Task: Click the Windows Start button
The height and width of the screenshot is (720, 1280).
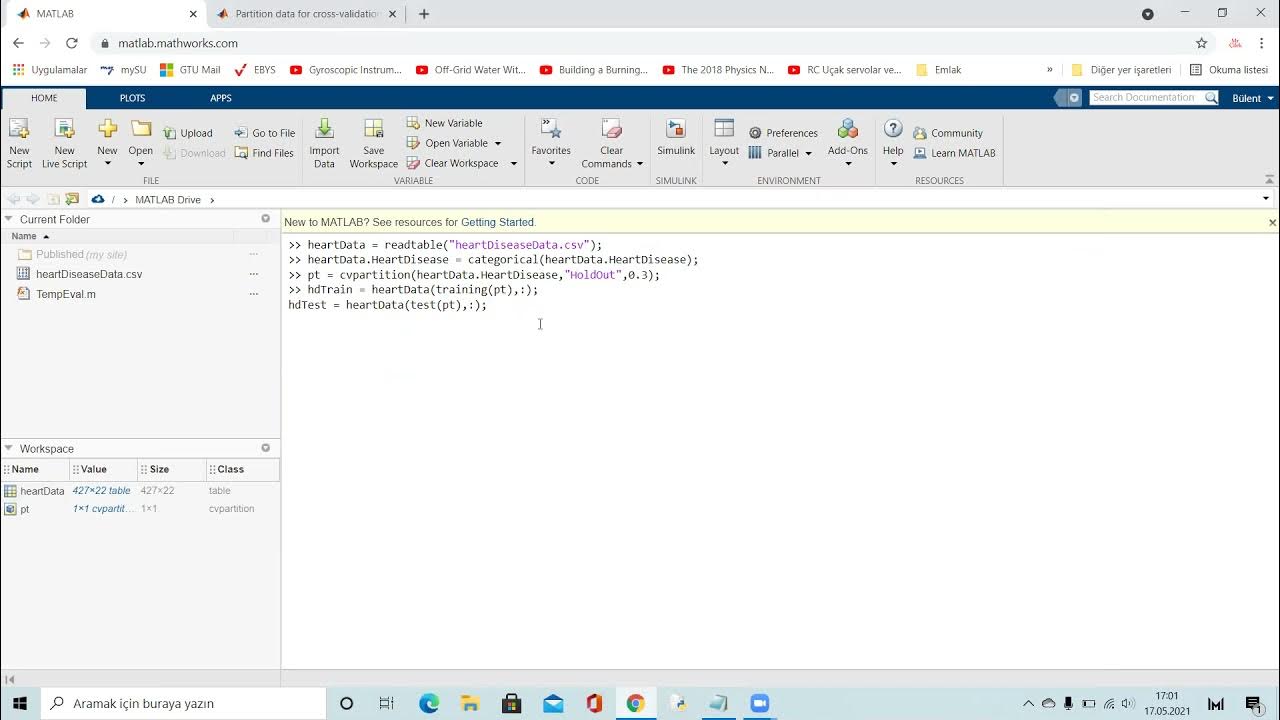Action: [19, 704]
